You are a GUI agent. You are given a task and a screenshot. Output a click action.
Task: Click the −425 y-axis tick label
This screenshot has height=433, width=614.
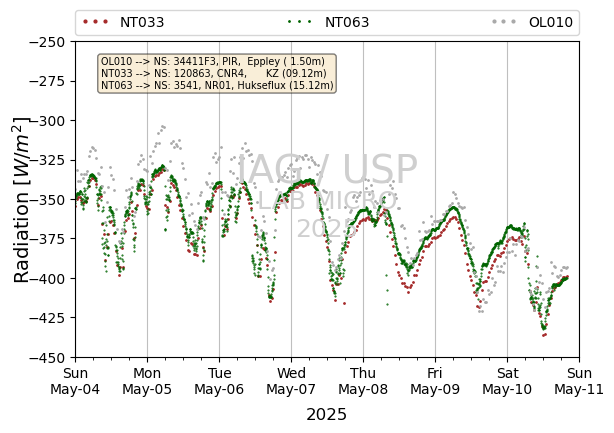(47, 318)
